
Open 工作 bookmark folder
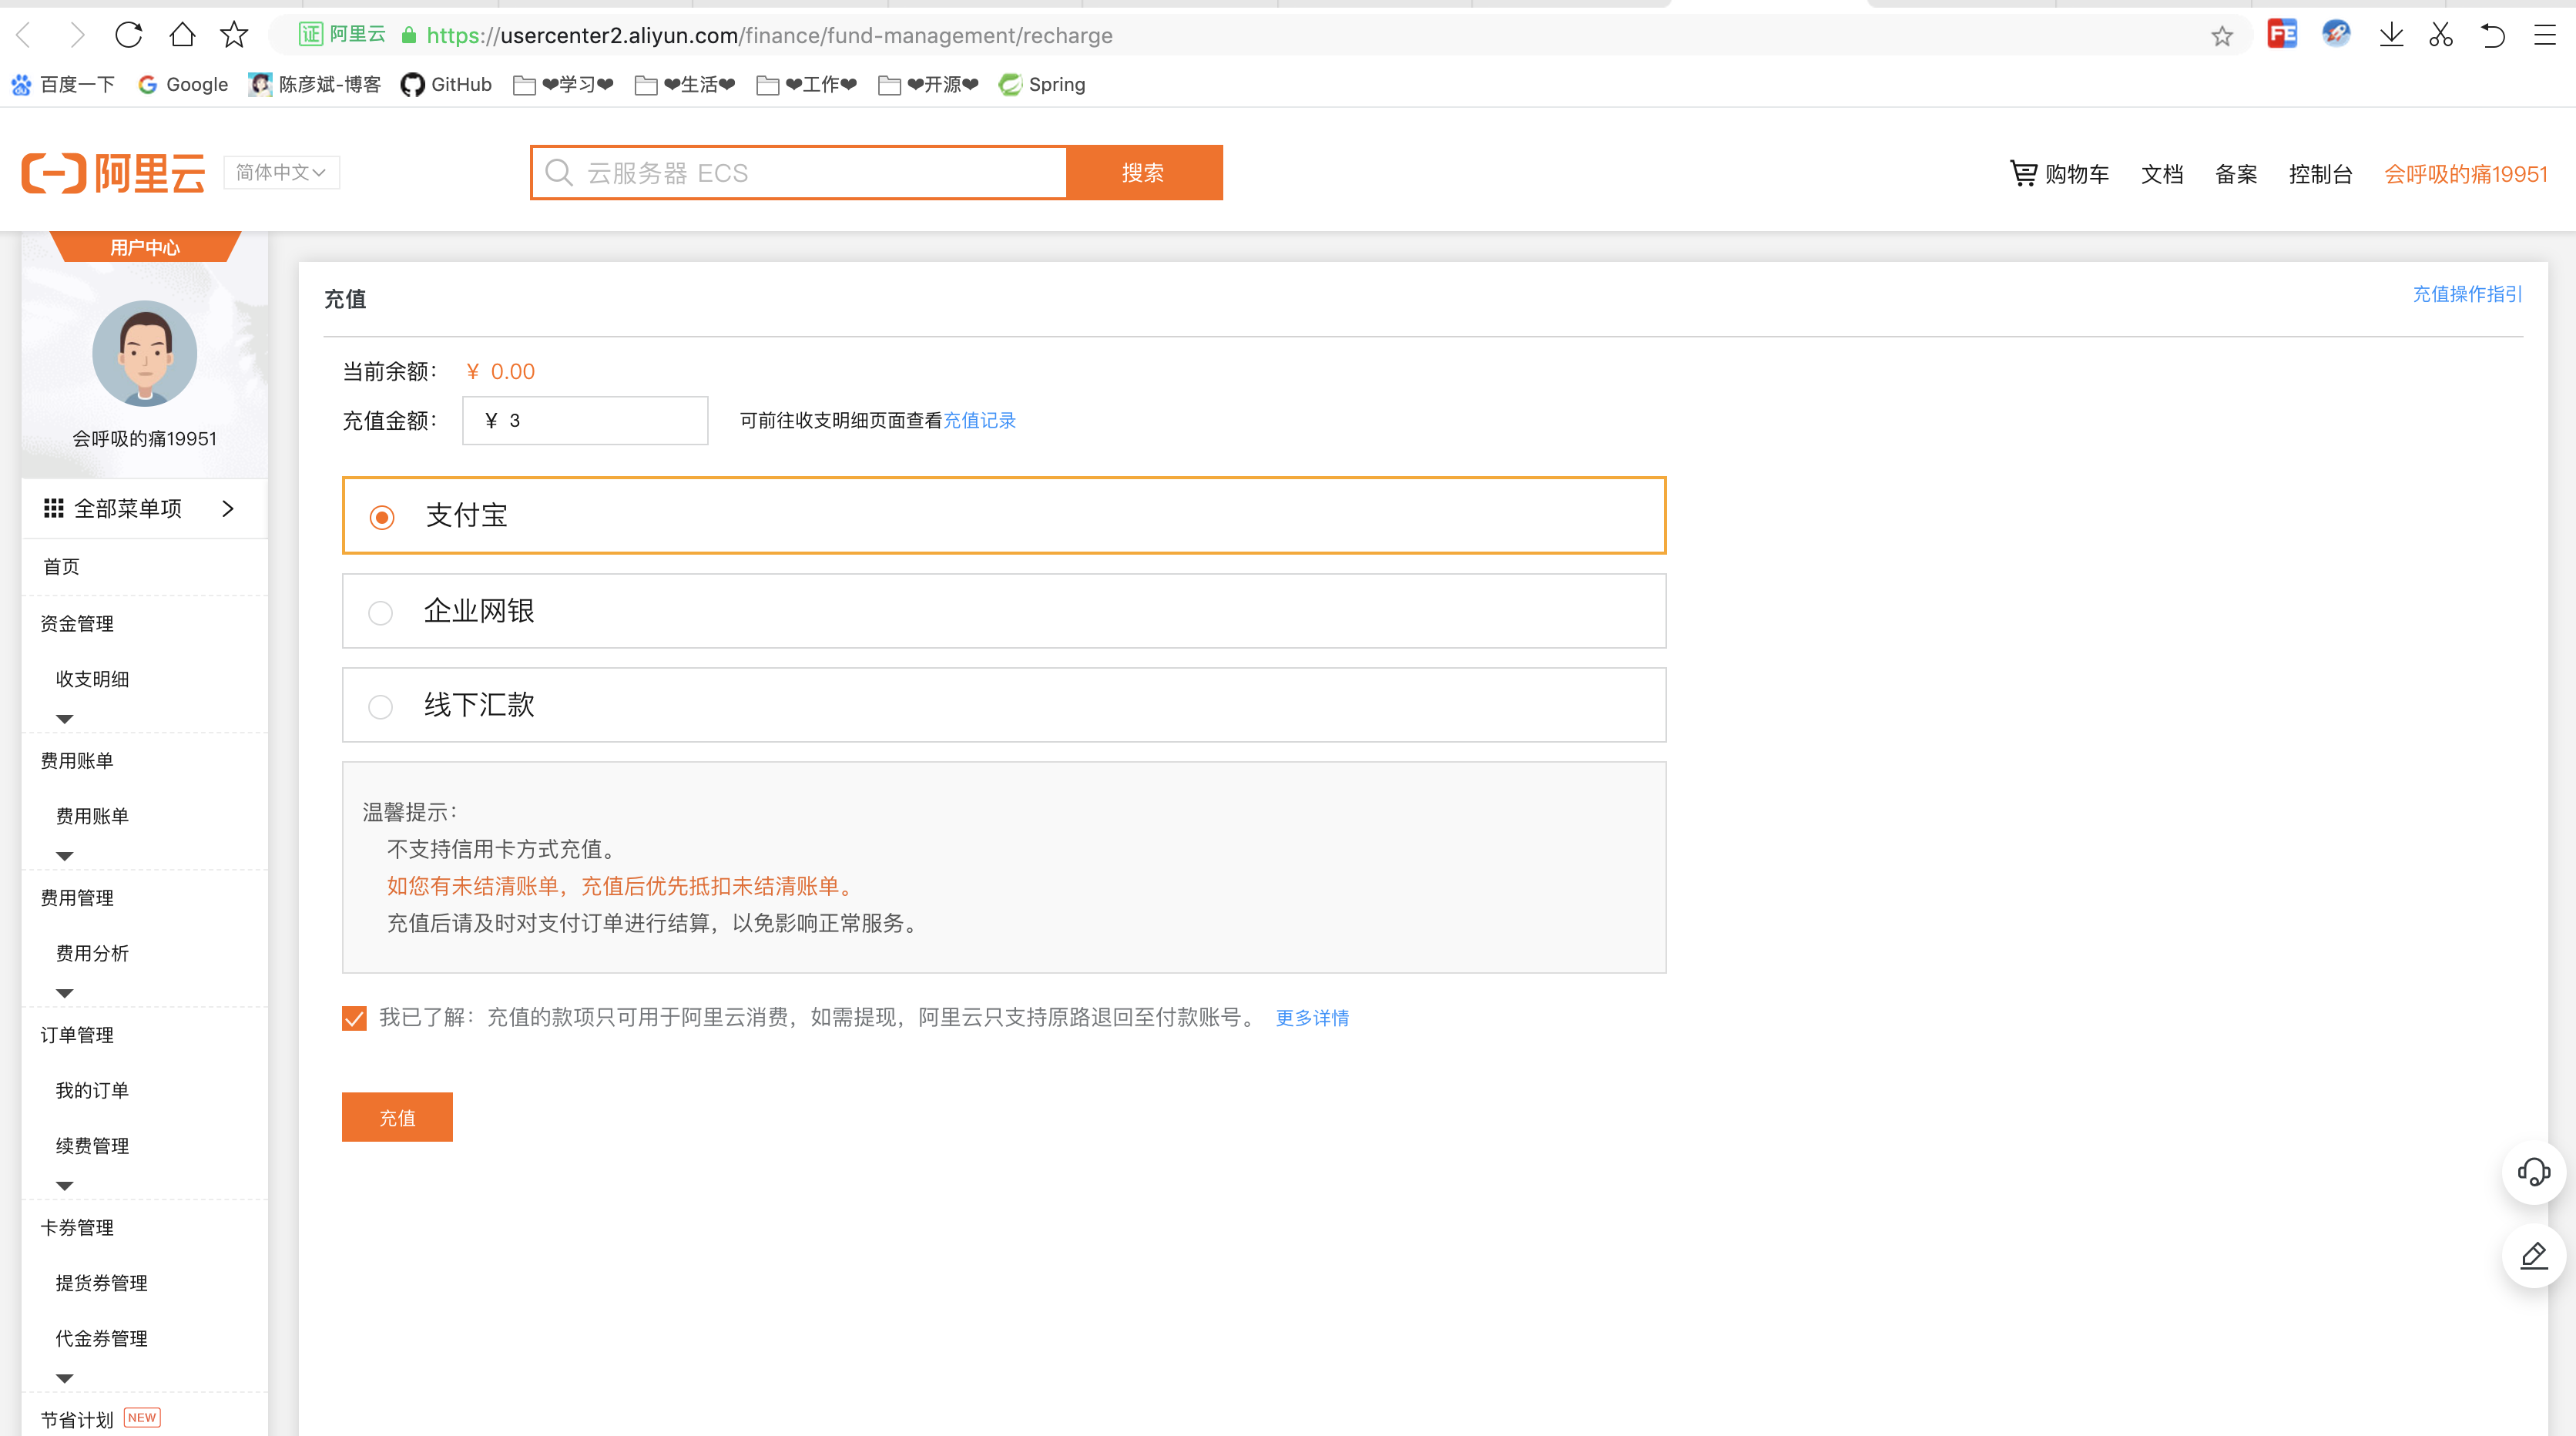tap(807, 84)
